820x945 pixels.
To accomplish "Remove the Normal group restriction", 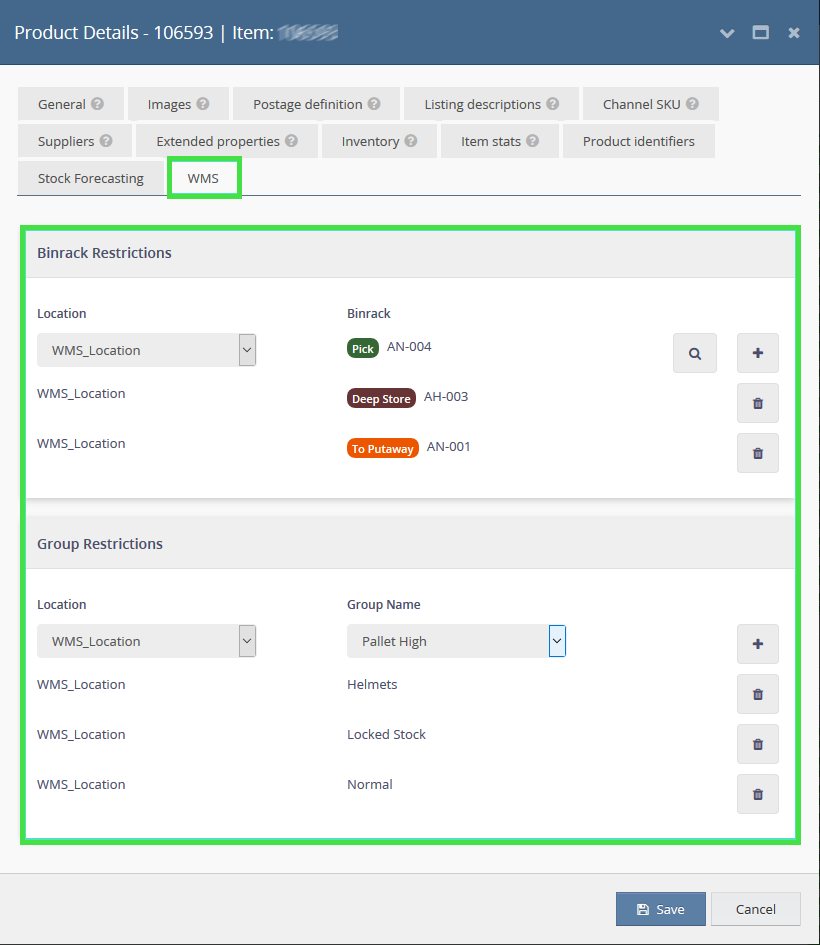I will click(x=757, y=794).
